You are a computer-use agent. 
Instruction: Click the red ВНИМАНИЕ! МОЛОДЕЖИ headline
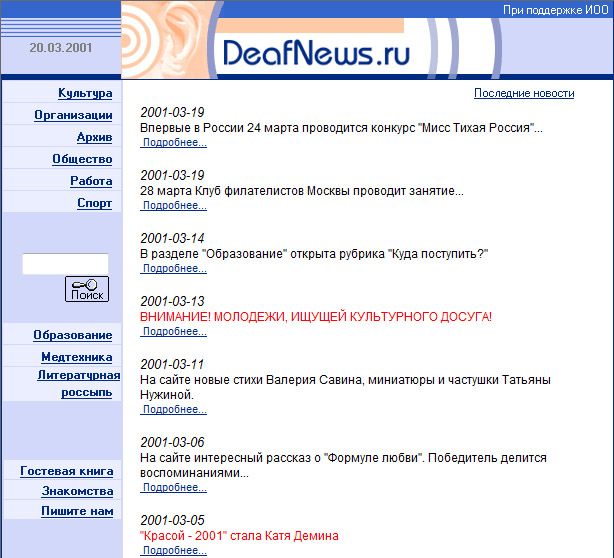(x=316, y=316)
